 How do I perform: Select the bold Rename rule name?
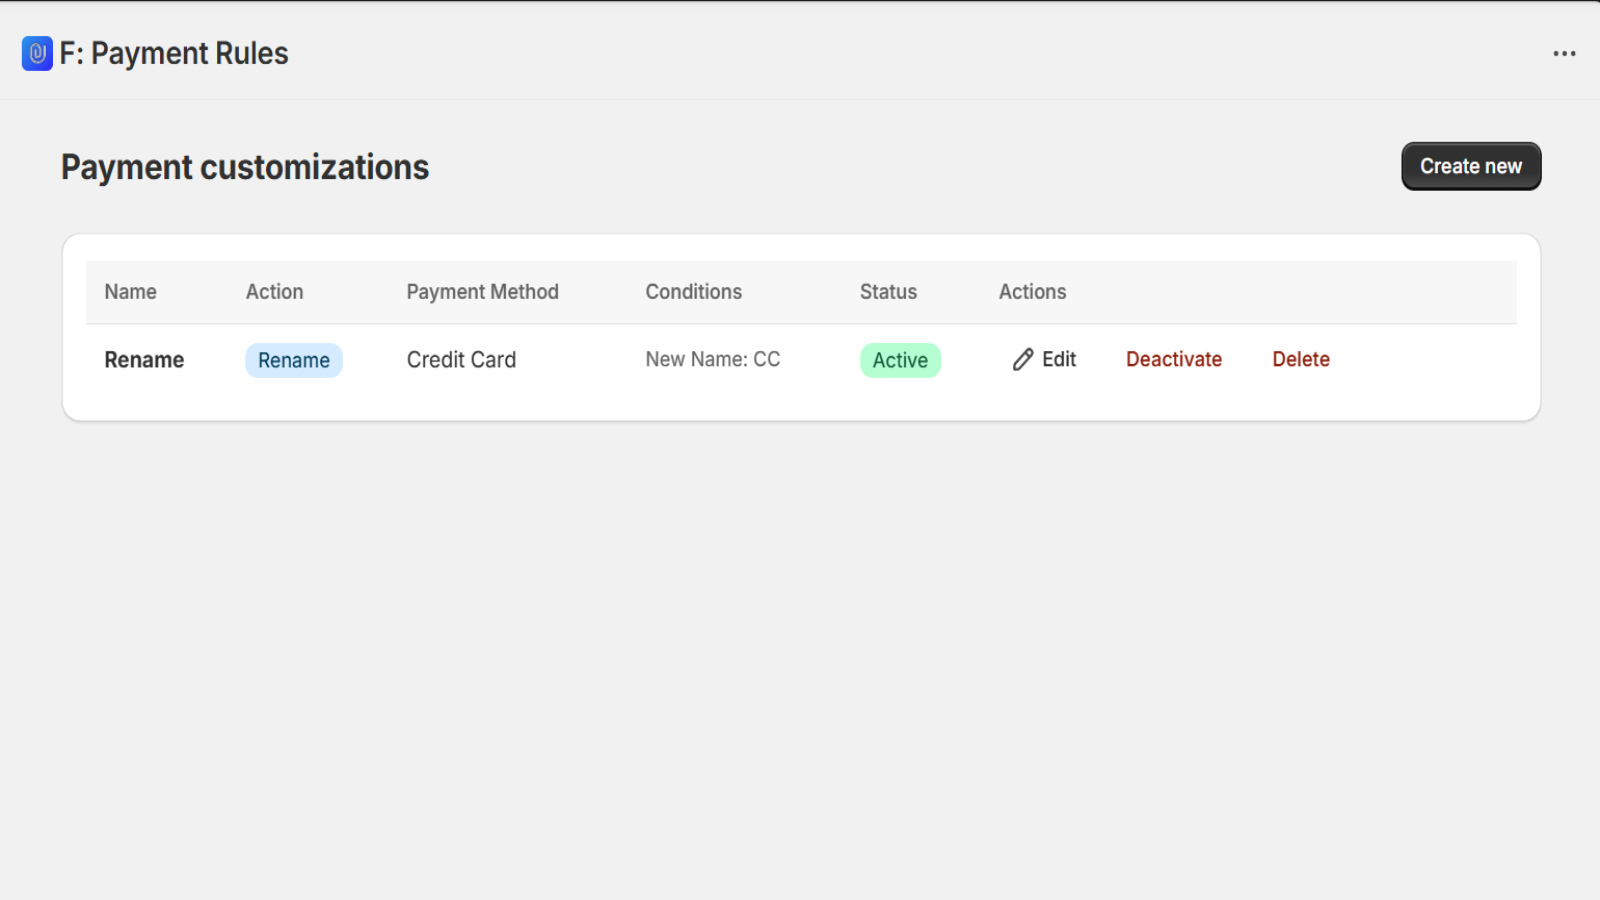144,360
